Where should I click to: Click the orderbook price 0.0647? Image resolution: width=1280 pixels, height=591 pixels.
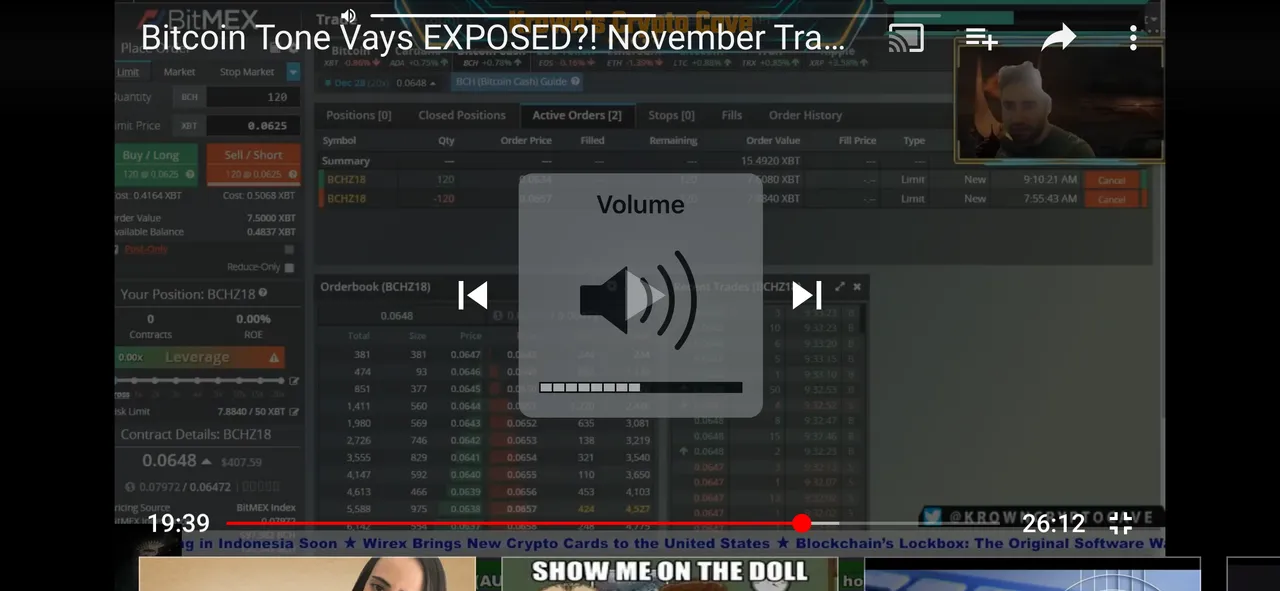coord(465,354)
